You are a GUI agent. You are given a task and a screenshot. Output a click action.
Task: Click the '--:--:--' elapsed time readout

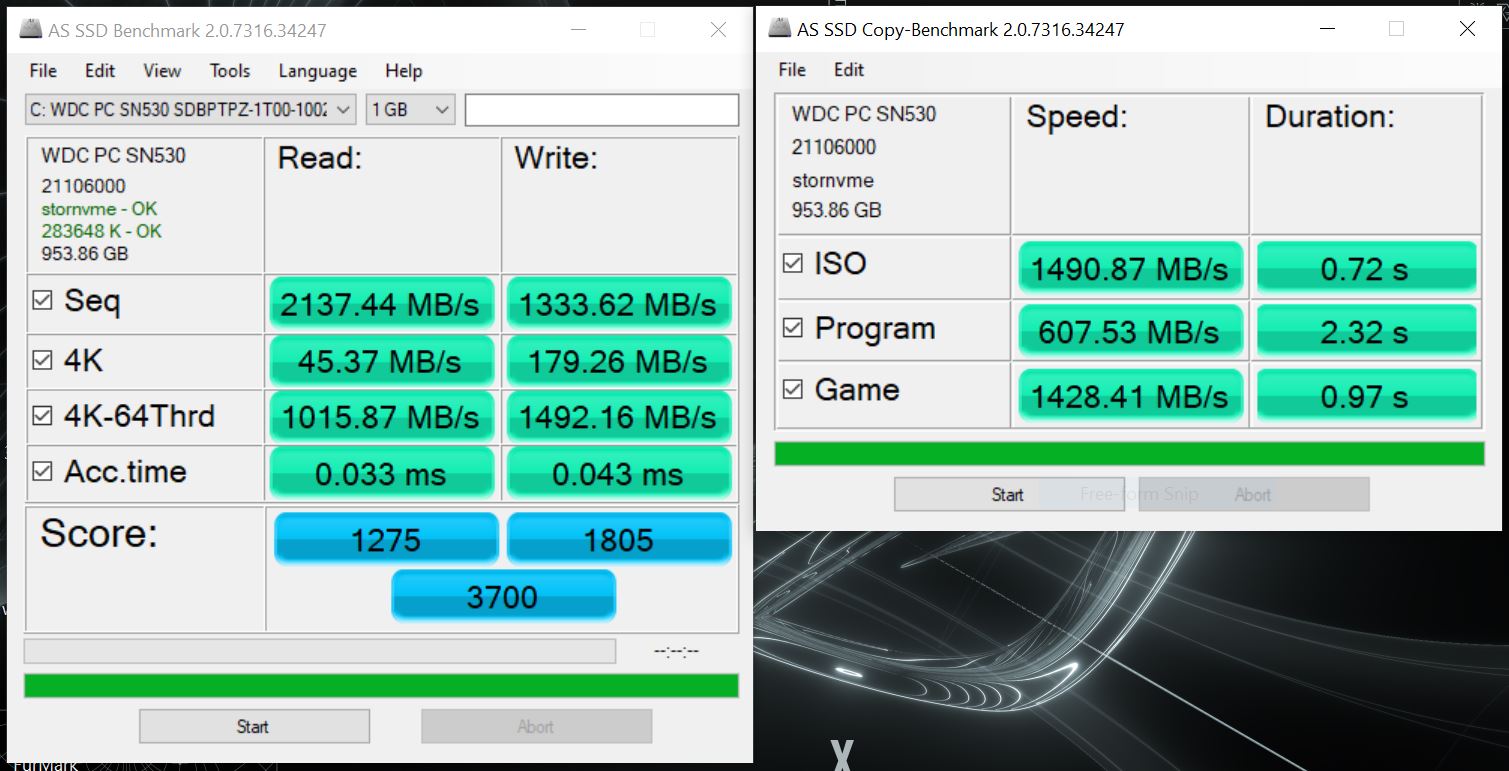(676, 652)
